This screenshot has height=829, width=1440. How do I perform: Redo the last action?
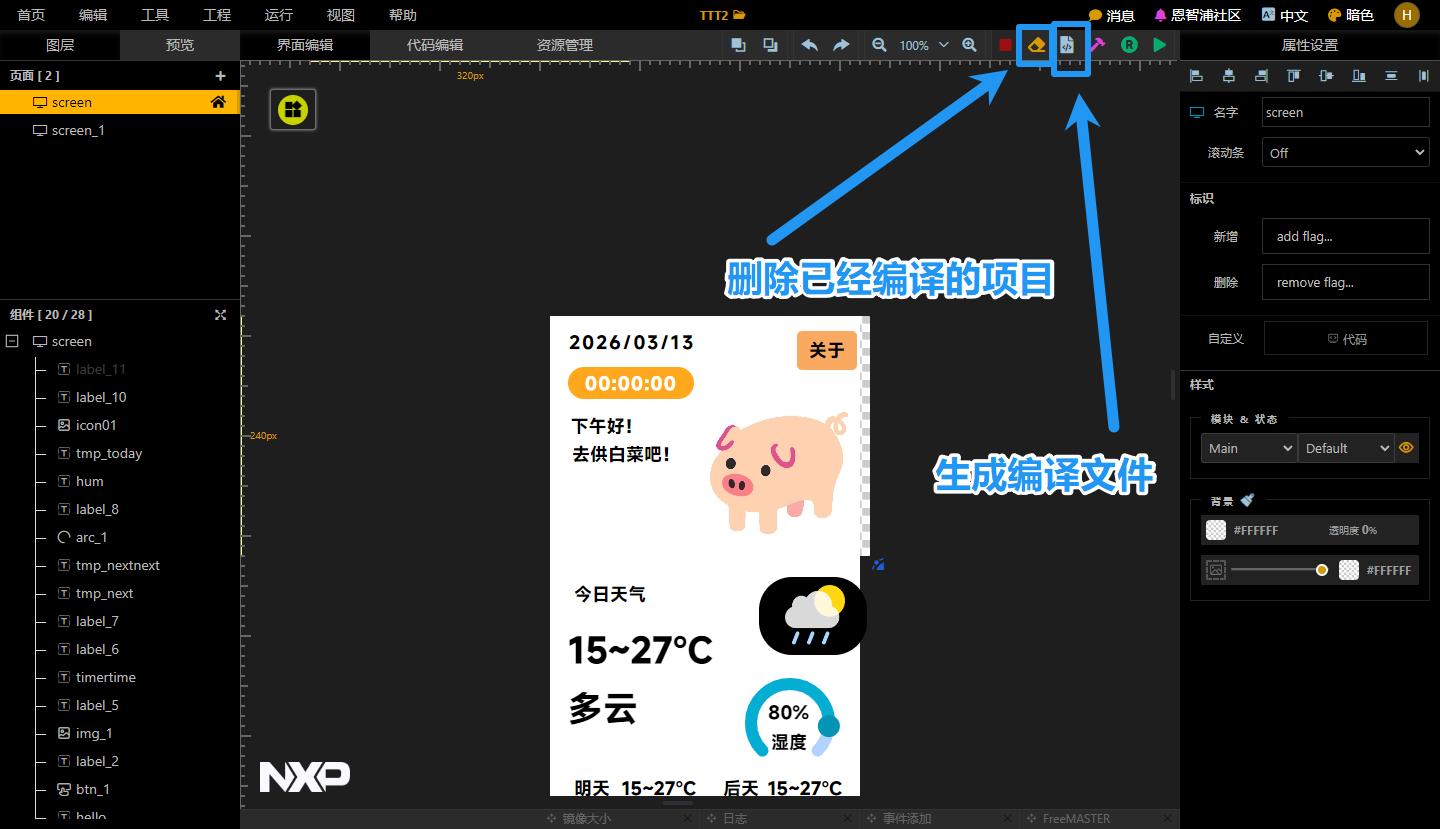(841, 45)
